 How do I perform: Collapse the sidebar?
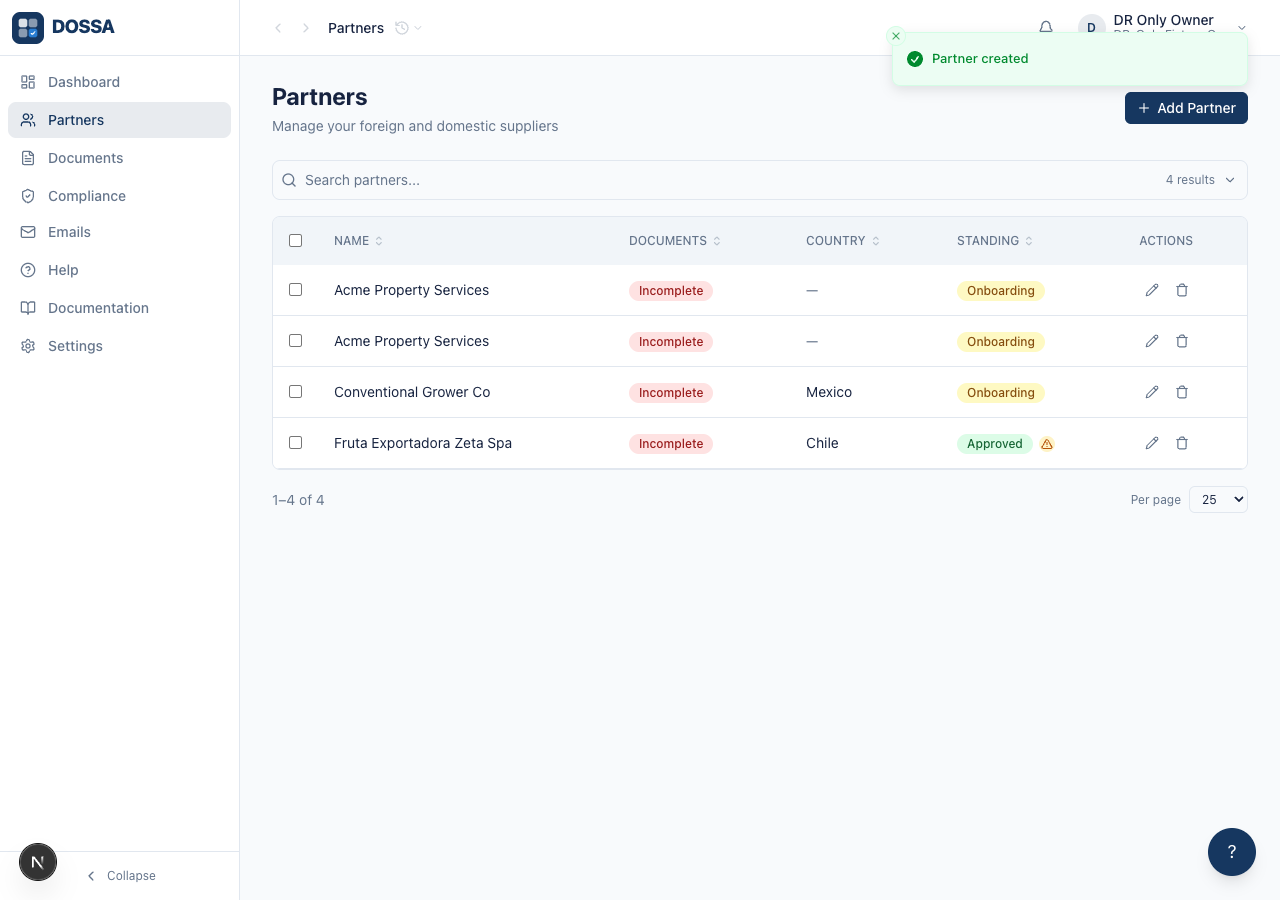pos(120,876)
